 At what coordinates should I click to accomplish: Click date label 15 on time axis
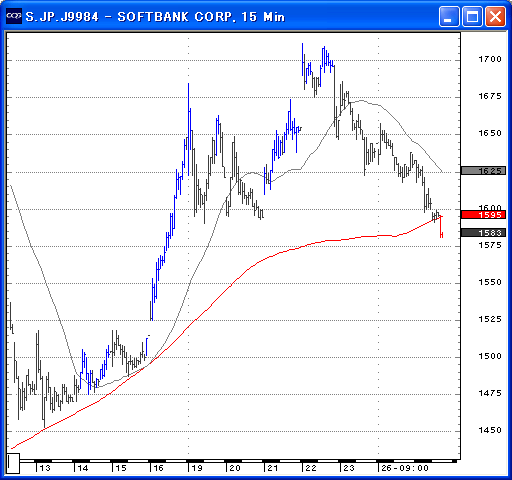121,468
